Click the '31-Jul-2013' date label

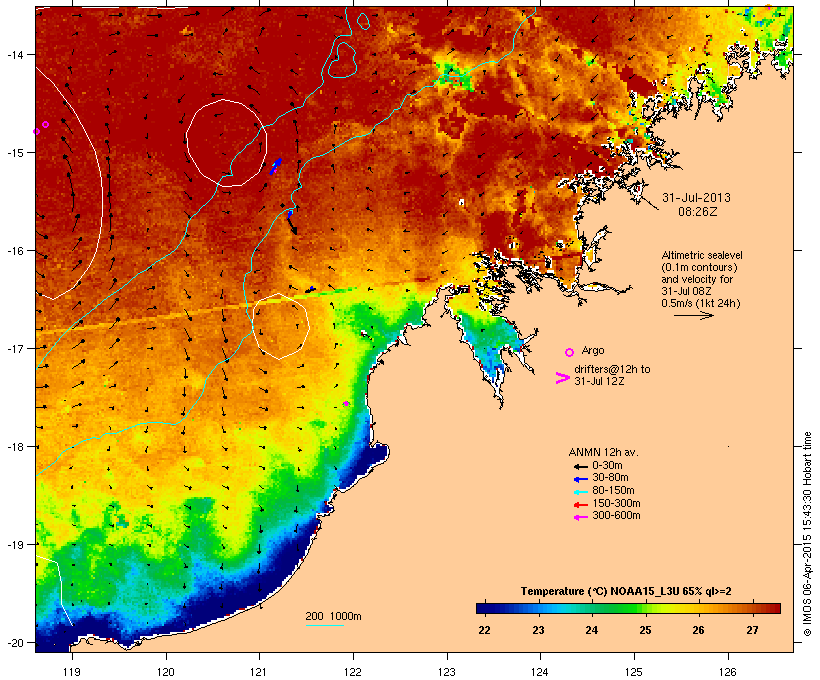point(696,198)
